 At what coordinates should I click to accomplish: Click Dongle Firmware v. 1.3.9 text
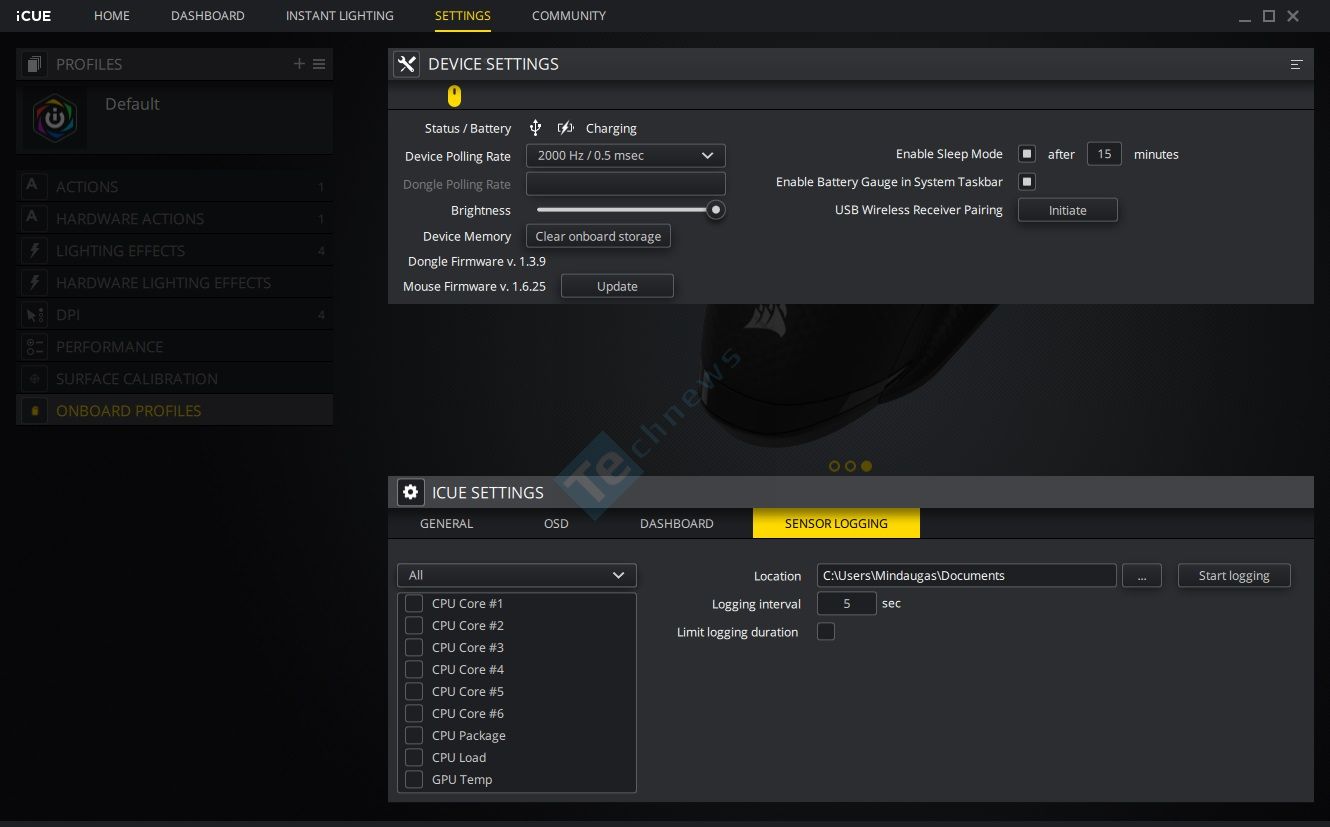point(477,261)
